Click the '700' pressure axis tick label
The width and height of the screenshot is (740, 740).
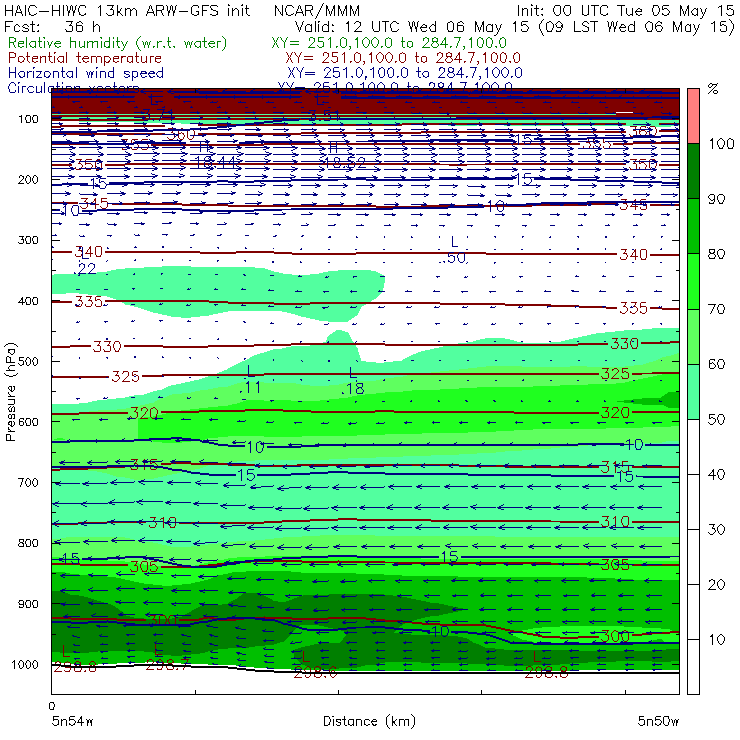pyautogui.click(x=28, y=483)
